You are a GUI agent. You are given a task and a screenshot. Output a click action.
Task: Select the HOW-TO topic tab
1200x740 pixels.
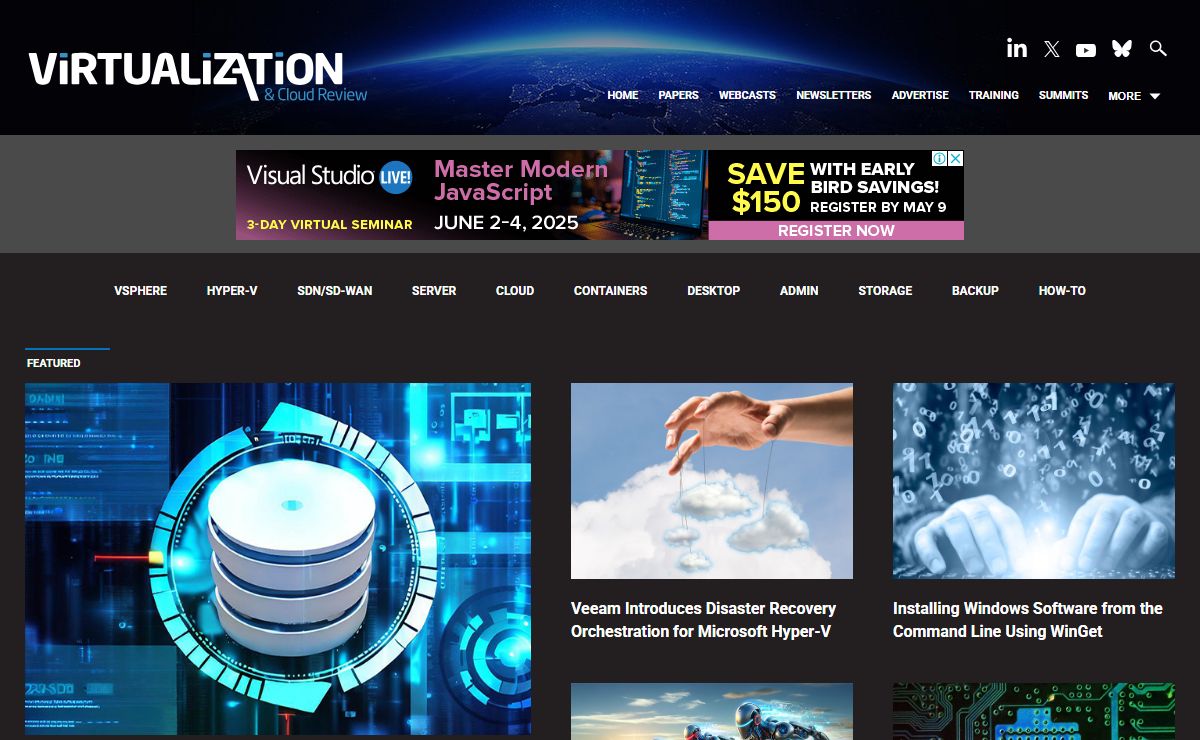click(1062, 291)
